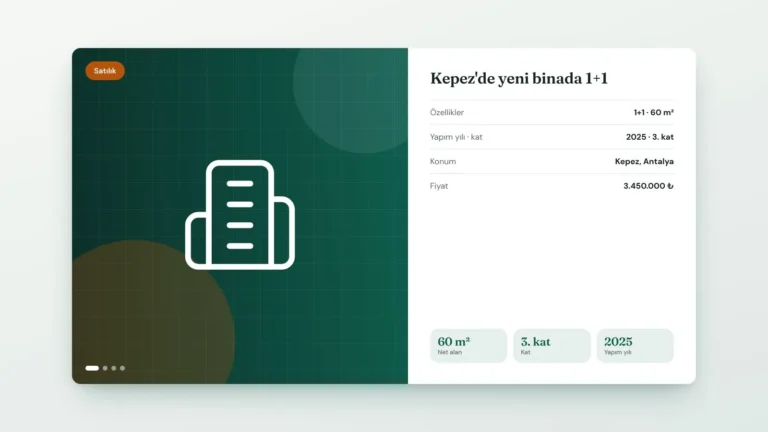Click the white building icon in the gallery
The height and width of the screenshot is (432, 768).
click(x=240, y=215)
